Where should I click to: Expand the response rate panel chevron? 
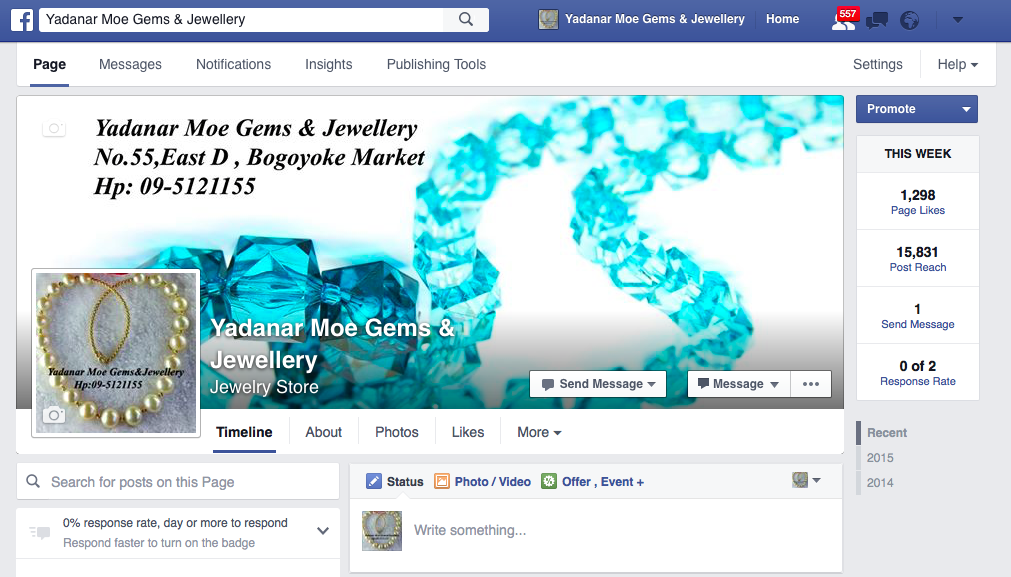coord(323,531)
